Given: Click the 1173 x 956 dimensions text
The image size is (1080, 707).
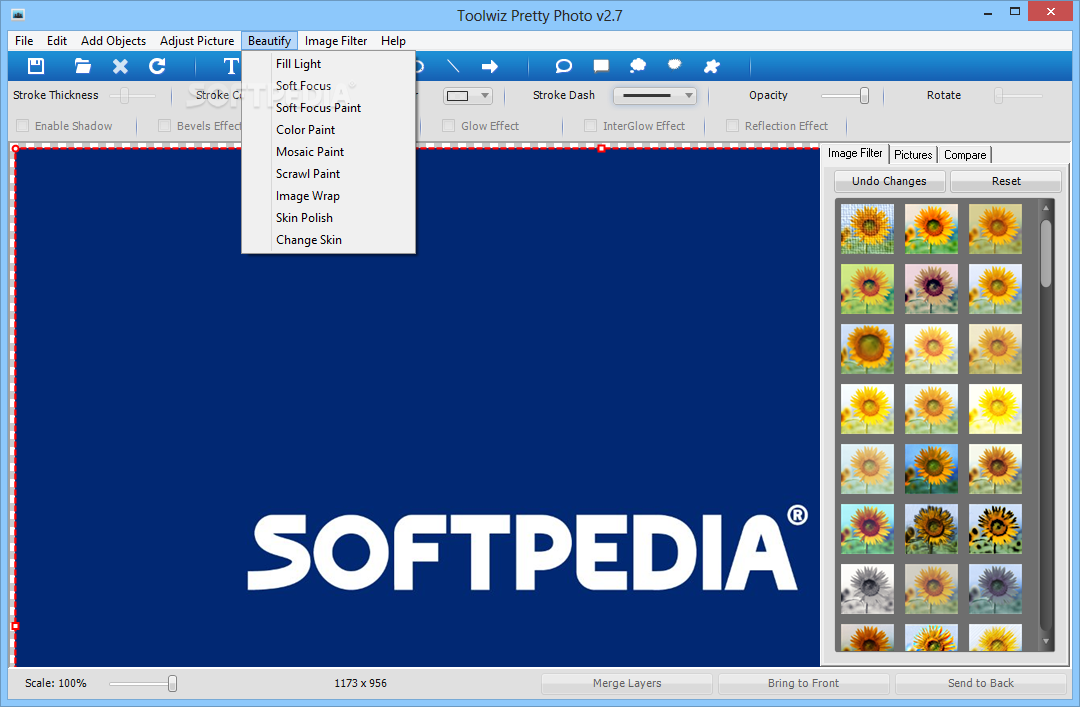Looking at the screenshot, I should click(360, 683).
